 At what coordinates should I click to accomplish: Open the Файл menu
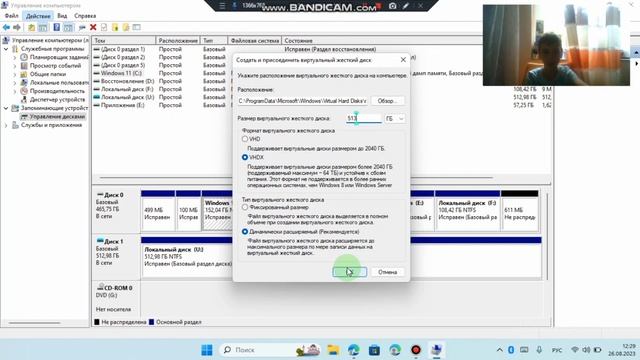[11, 16]
